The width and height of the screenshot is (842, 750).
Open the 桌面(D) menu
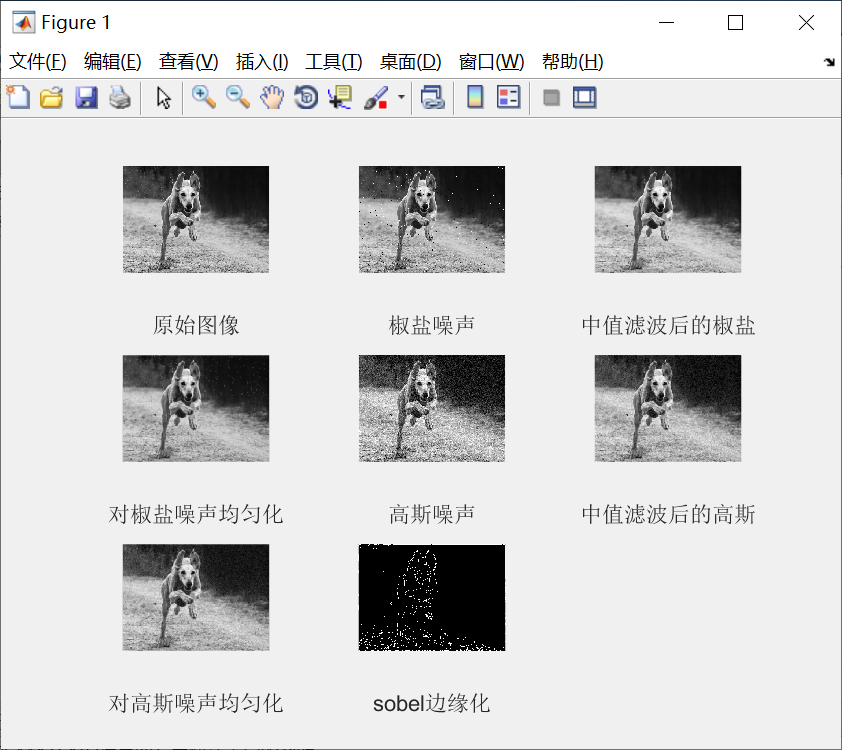click(x=410, y=62)
